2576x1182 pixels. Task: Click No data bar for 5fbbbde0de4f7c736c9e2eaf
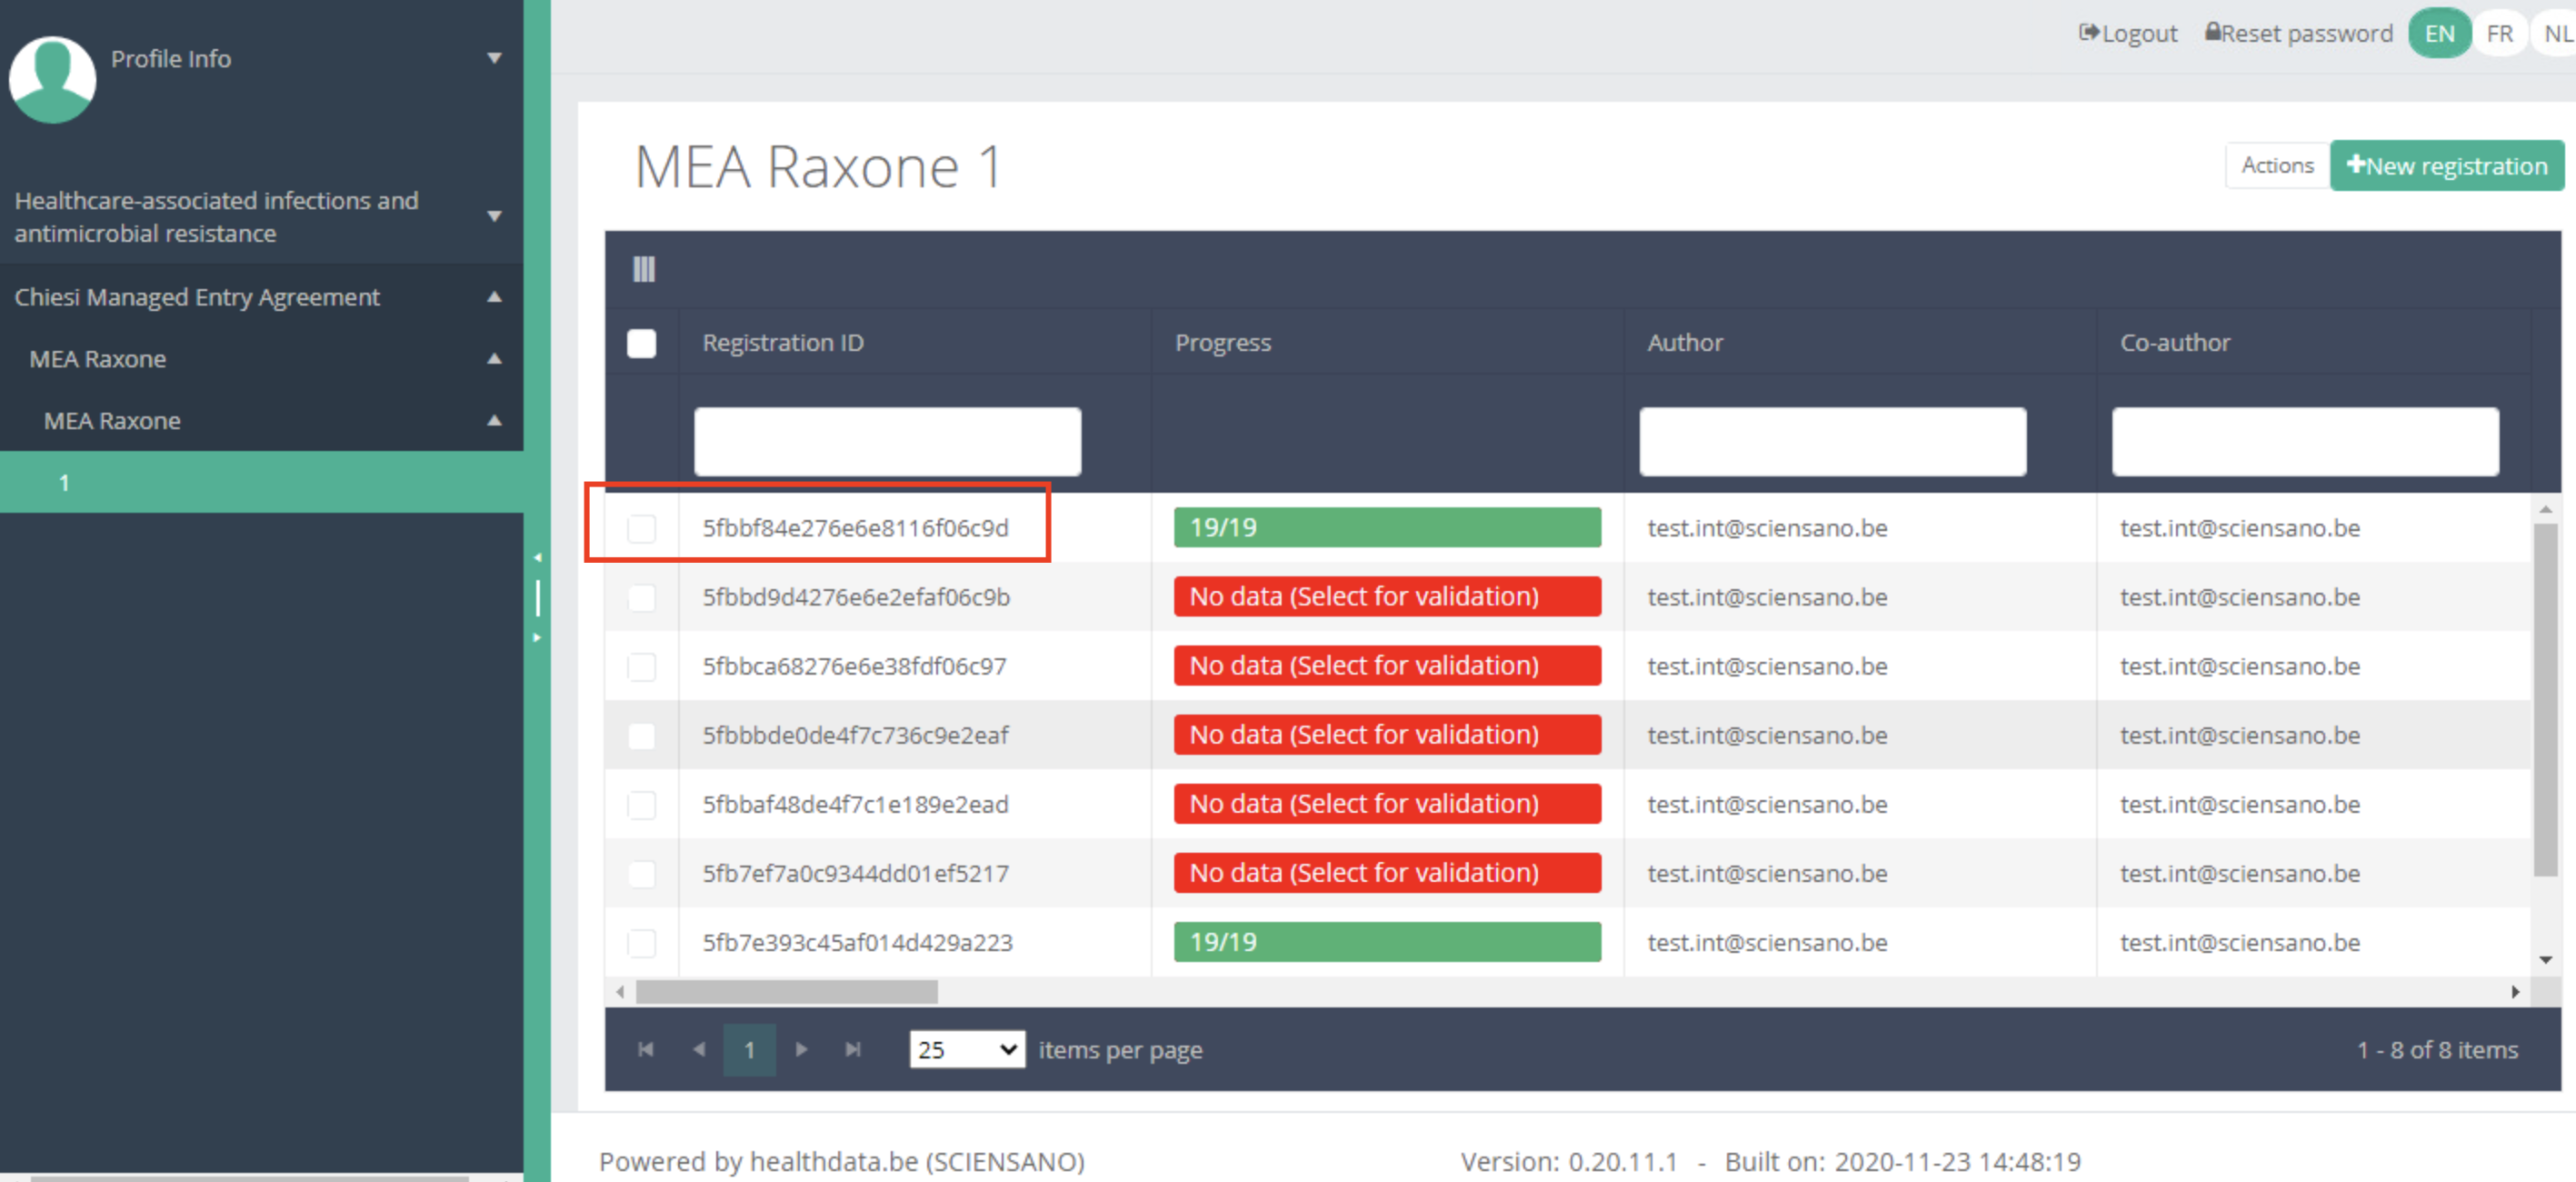pos(1387,734)
